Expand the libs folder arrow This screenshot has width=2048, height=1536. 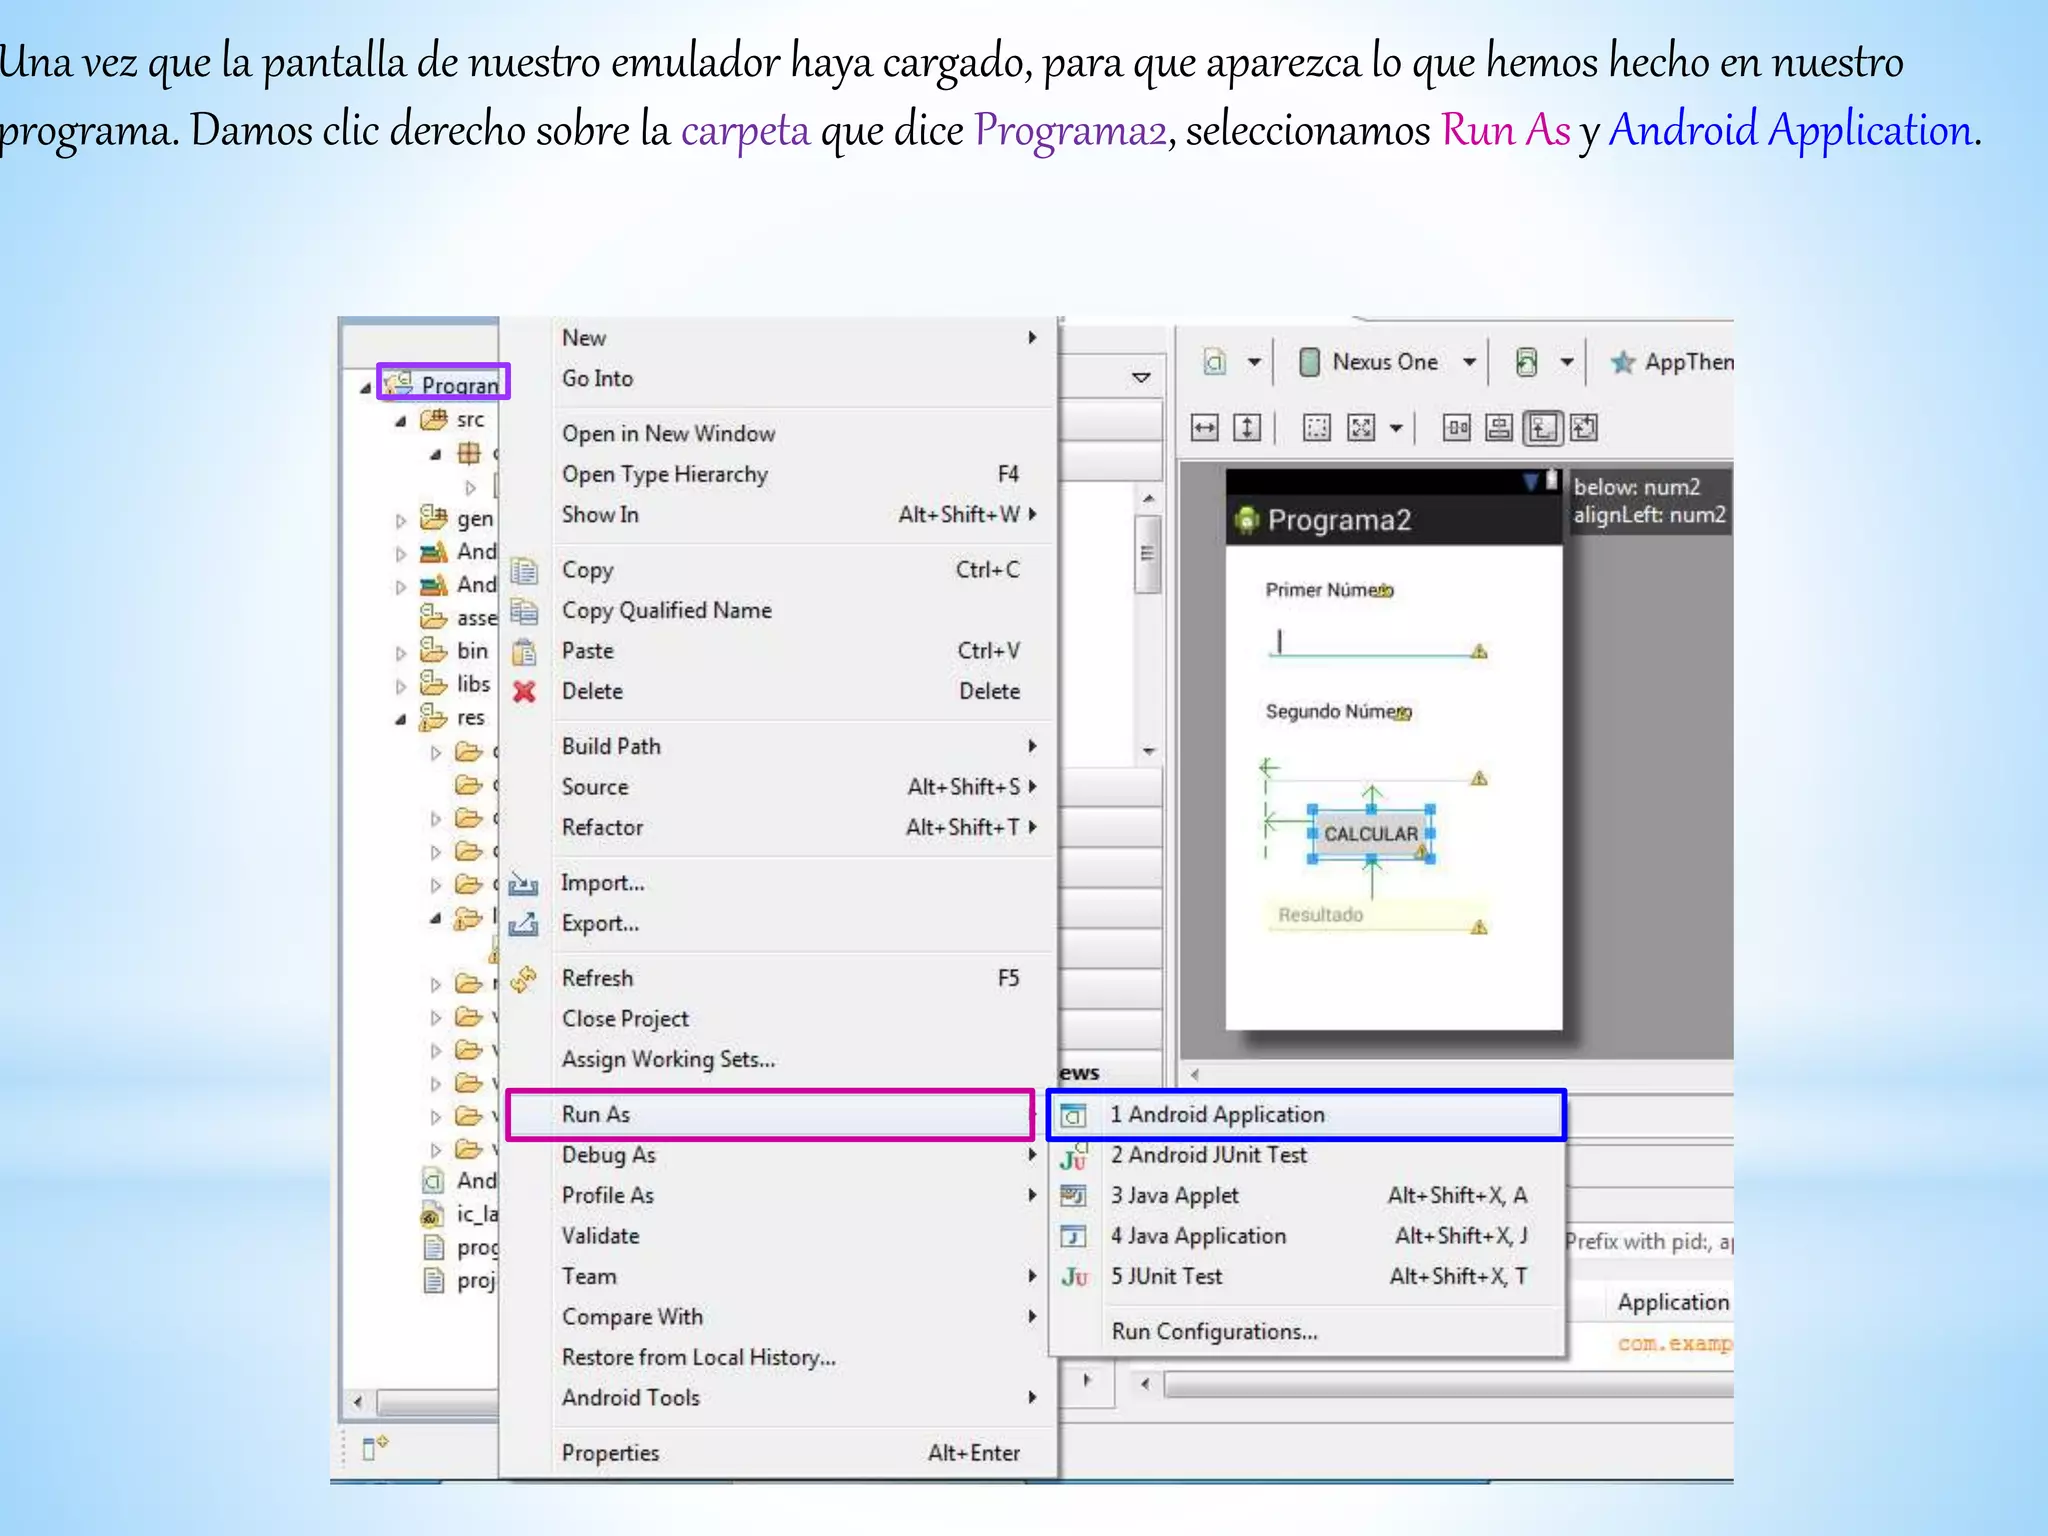coord(400,686)
